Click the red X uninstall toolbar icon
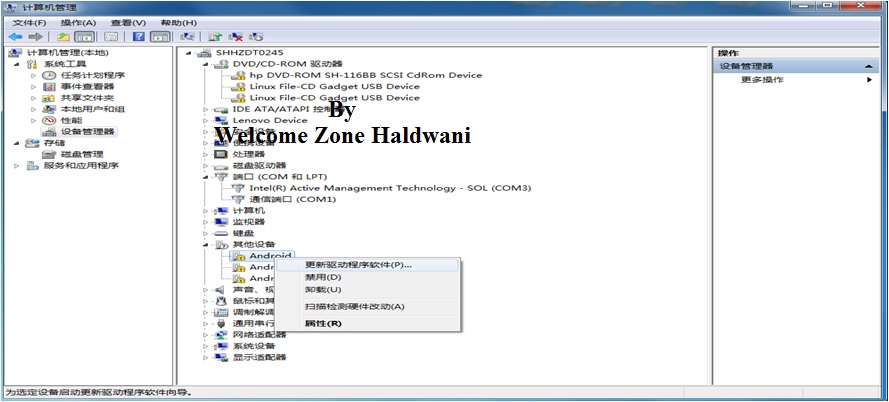 pyautogui.click(x=235, y=37)
